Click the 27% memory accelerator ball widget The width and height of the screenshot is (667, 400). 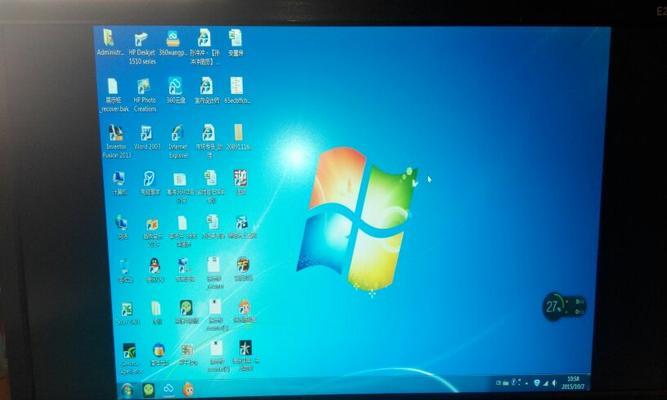564,306
